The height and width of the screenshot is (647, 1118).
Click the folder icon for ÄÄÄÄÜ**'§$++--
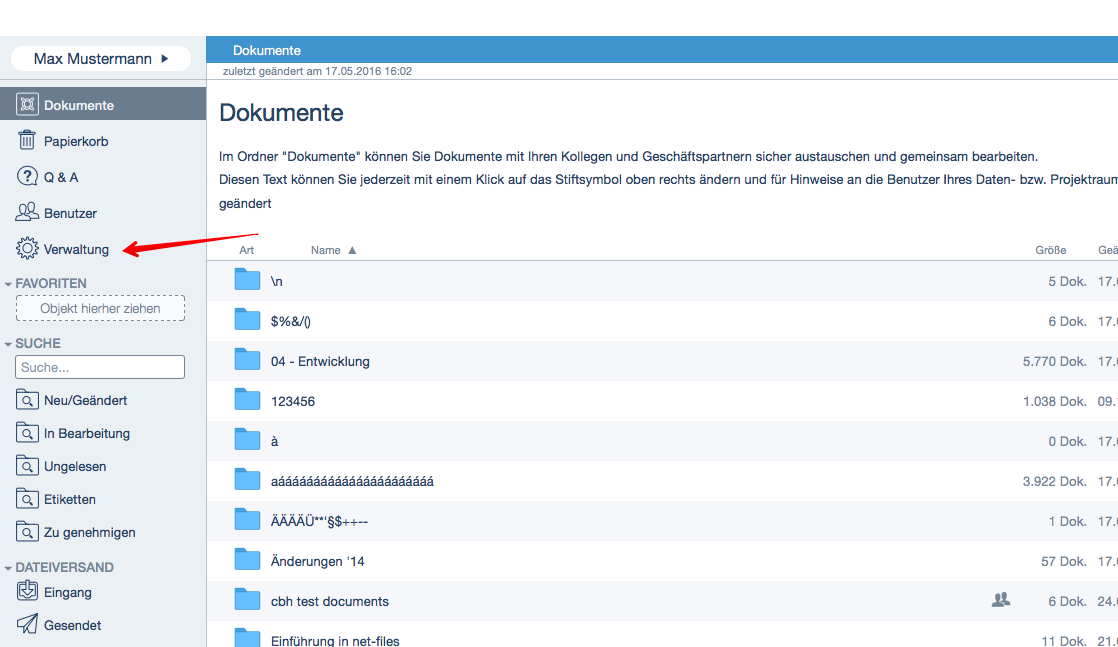tap(247, 519)
